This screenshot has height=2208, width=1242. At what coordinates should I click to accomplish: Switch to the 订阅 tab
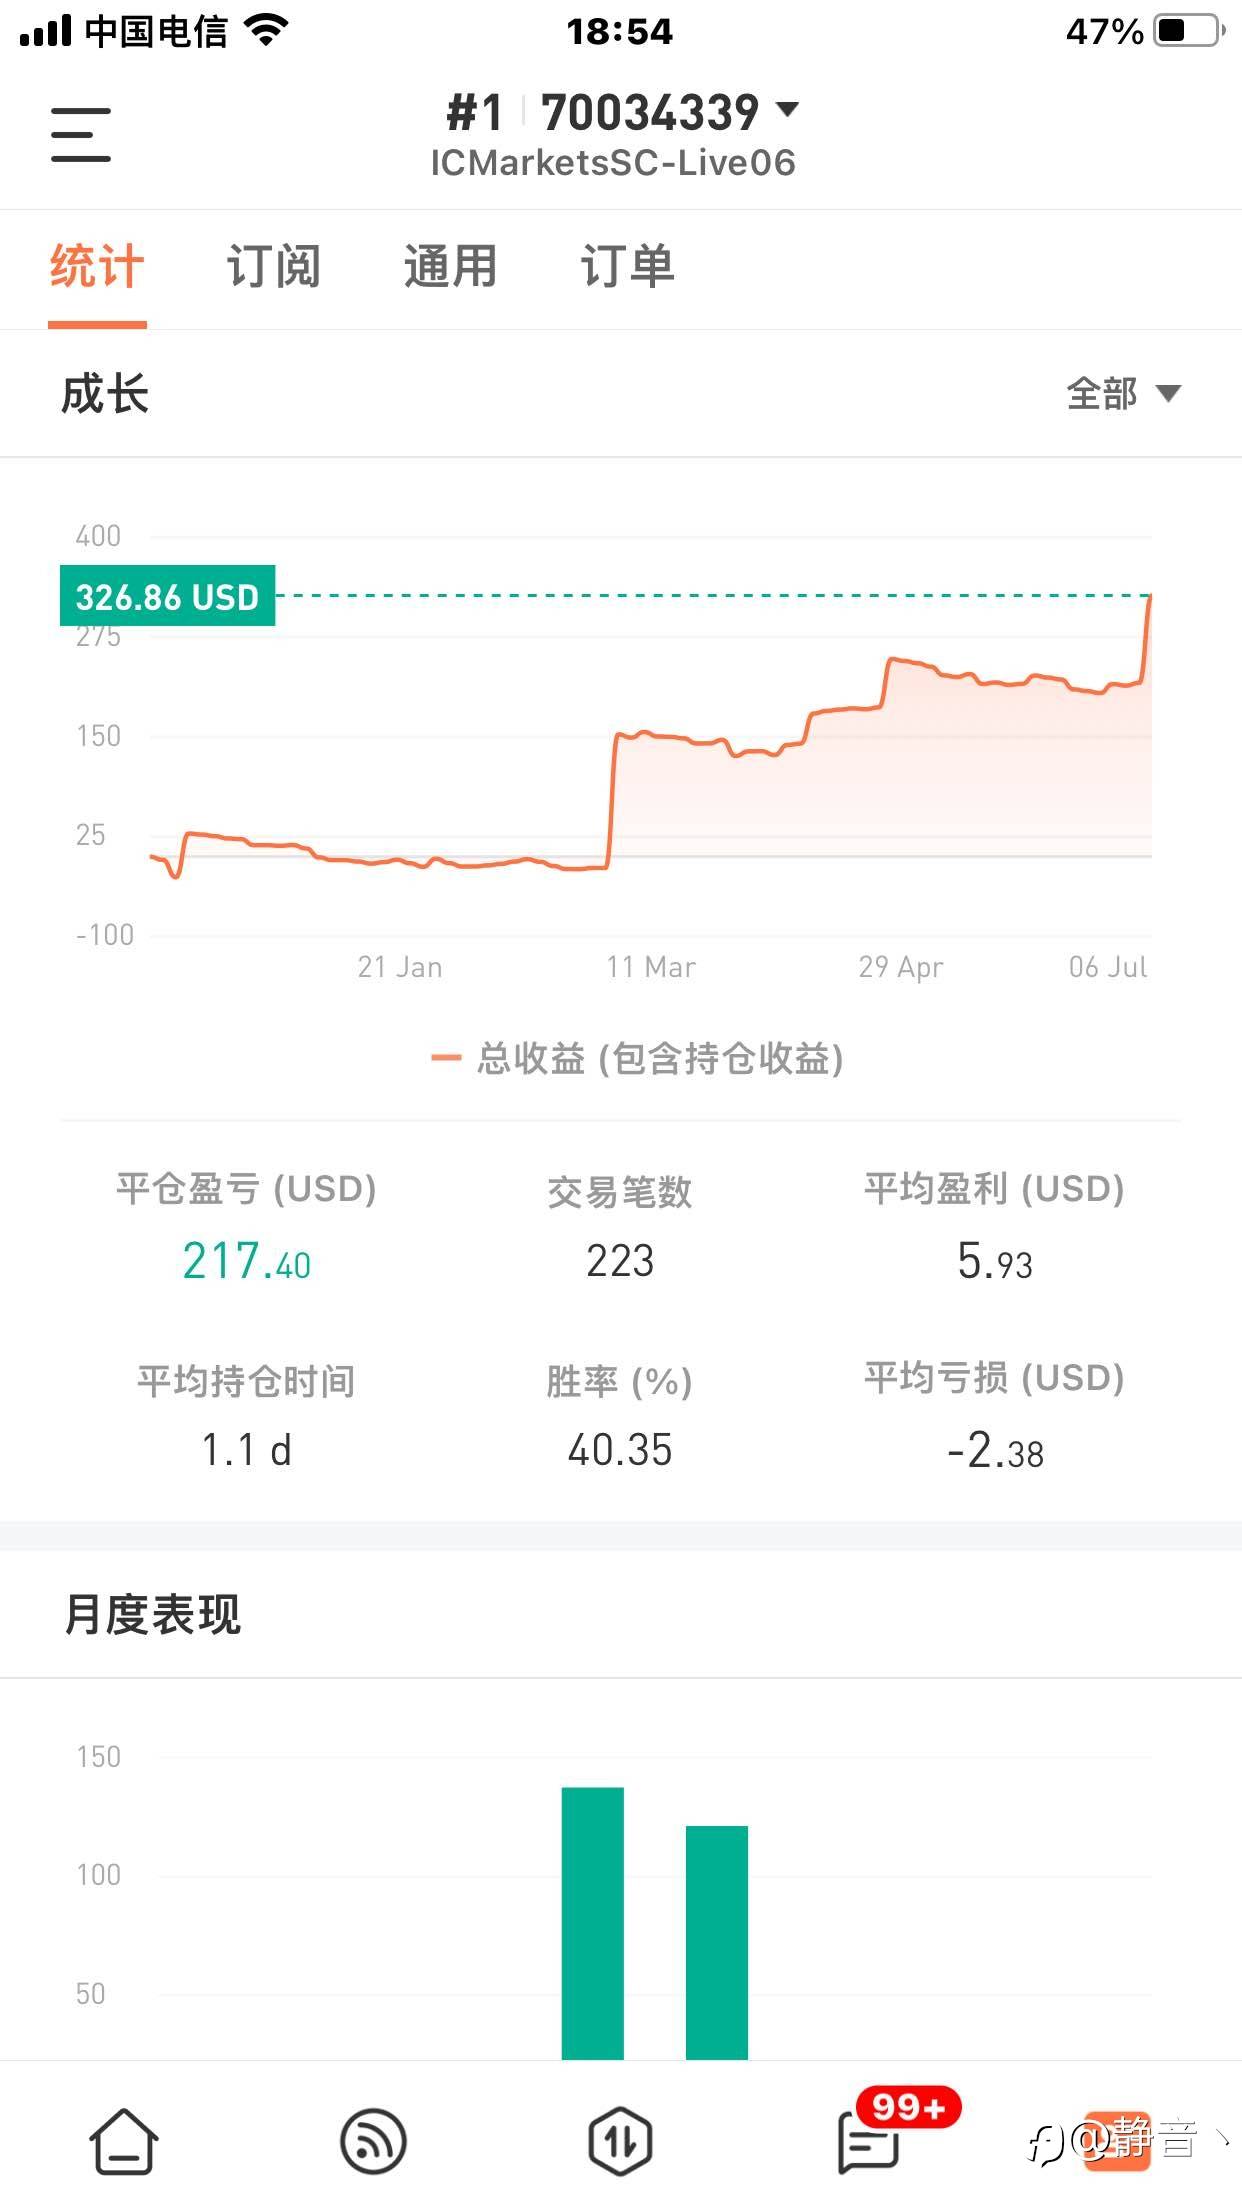pyautogui.click(x=273, y=268)
